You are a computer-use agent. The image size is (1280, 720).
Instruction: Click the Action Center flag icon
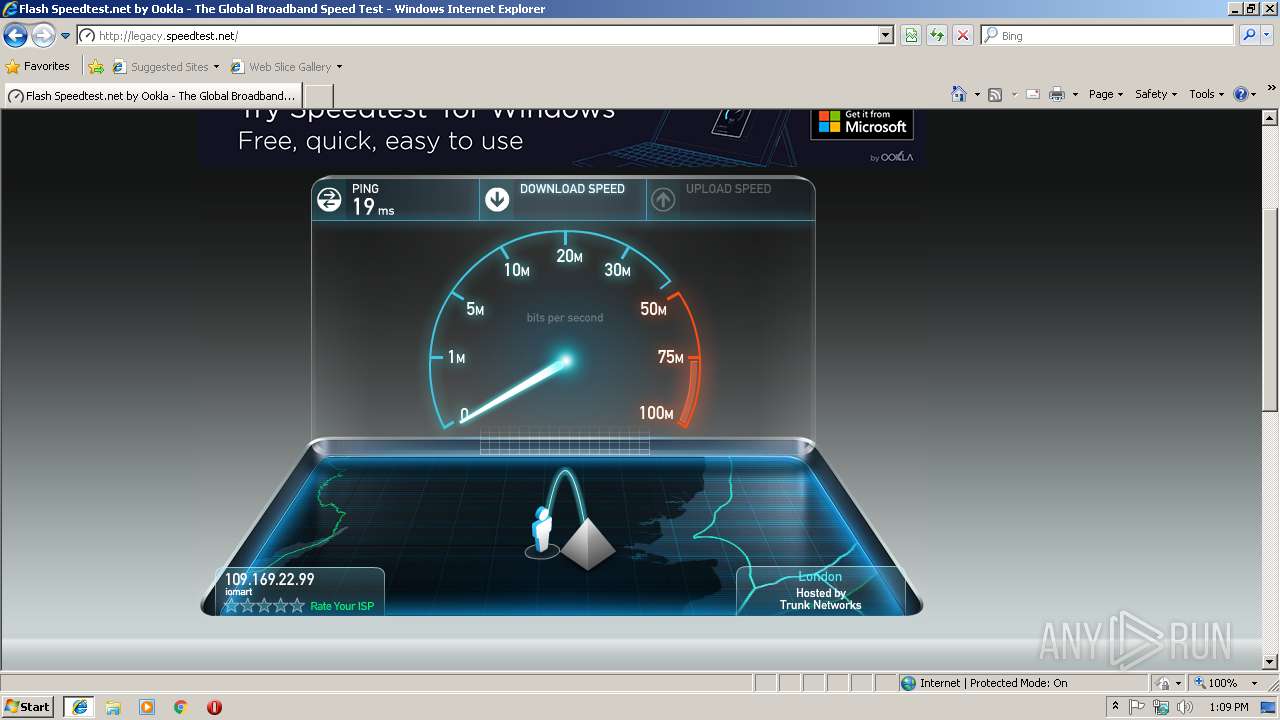tap(1137, 707)
